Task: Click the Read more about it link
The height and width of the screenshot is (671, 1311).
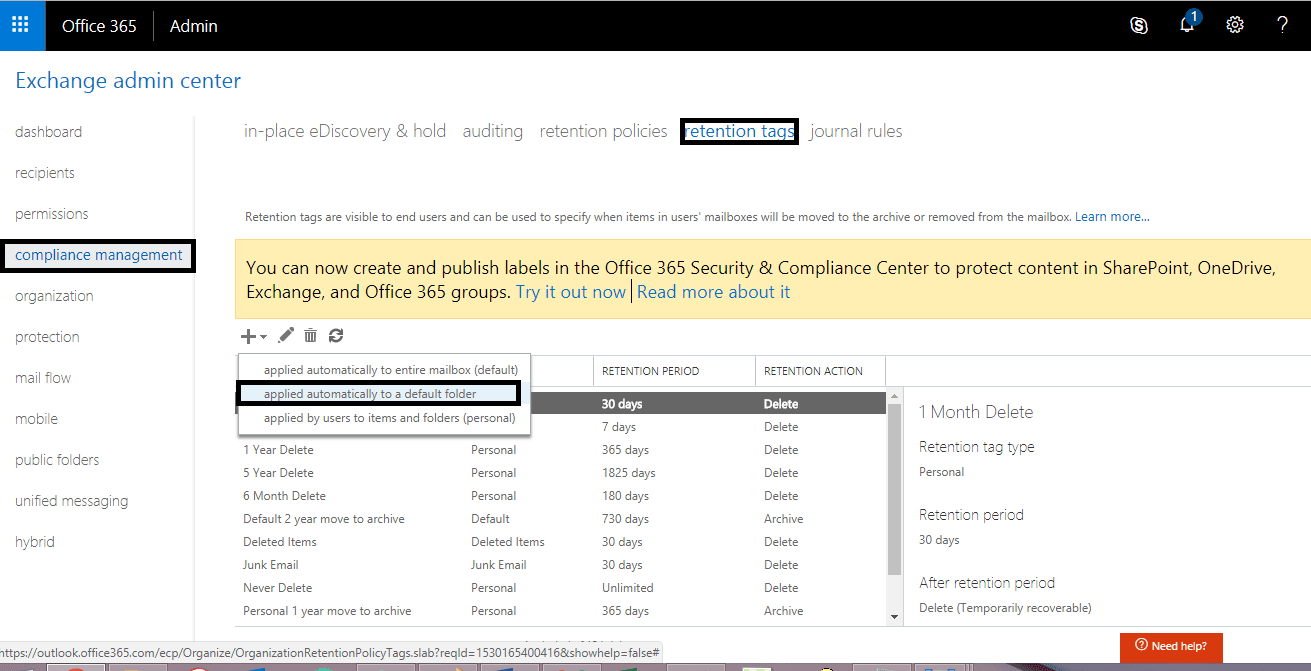Action: click(713, 292)
